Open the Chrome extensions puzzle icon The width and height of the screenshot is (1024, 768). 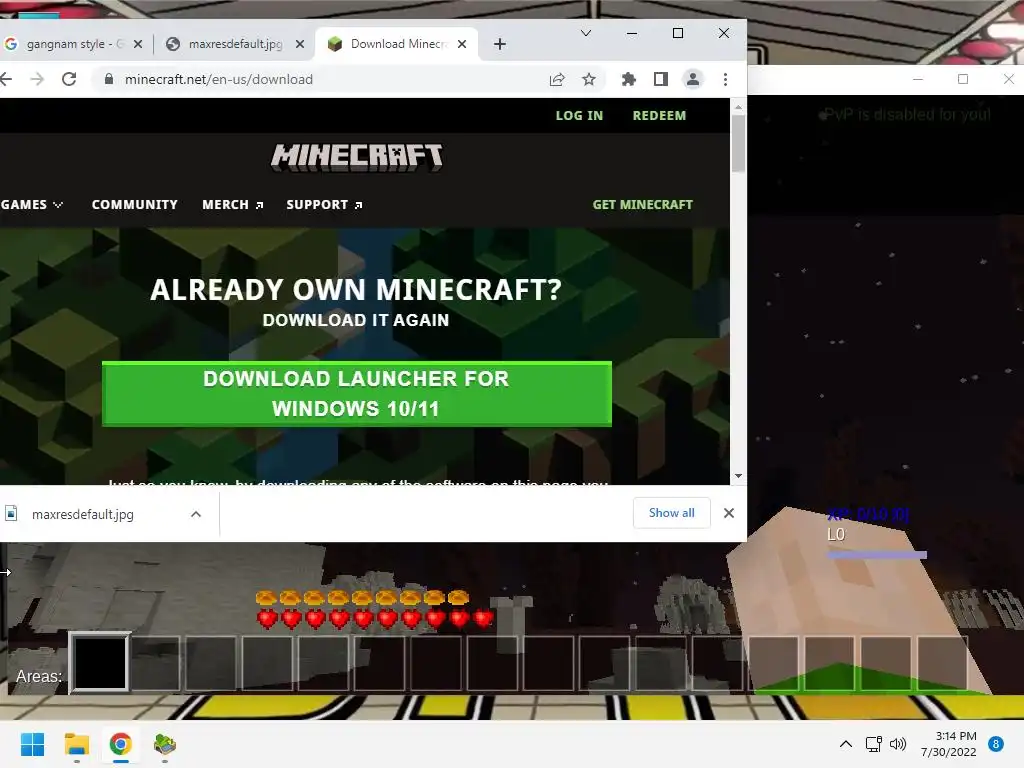point(628,79)
